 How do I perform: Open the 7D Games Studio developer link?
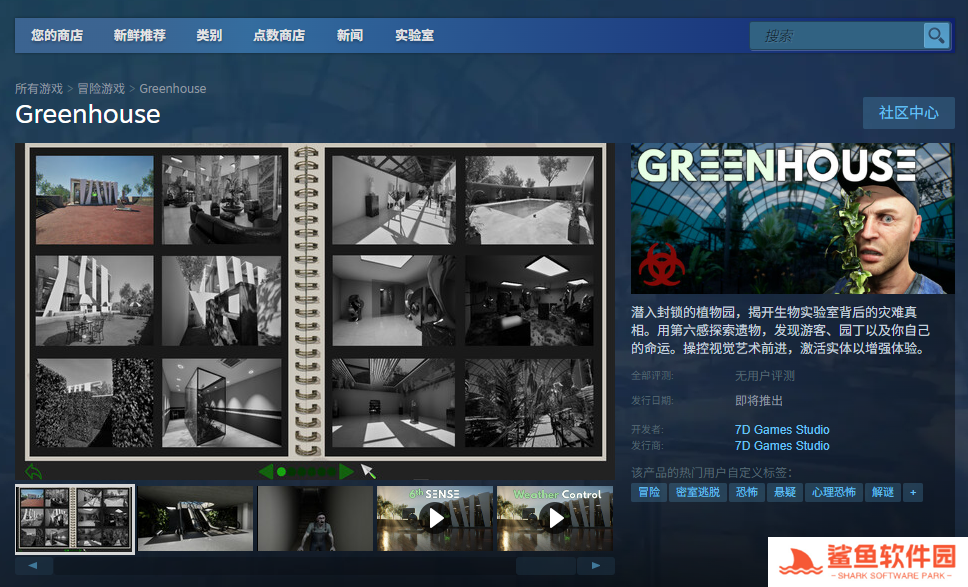pyautogui.click(x=782, y=430)
